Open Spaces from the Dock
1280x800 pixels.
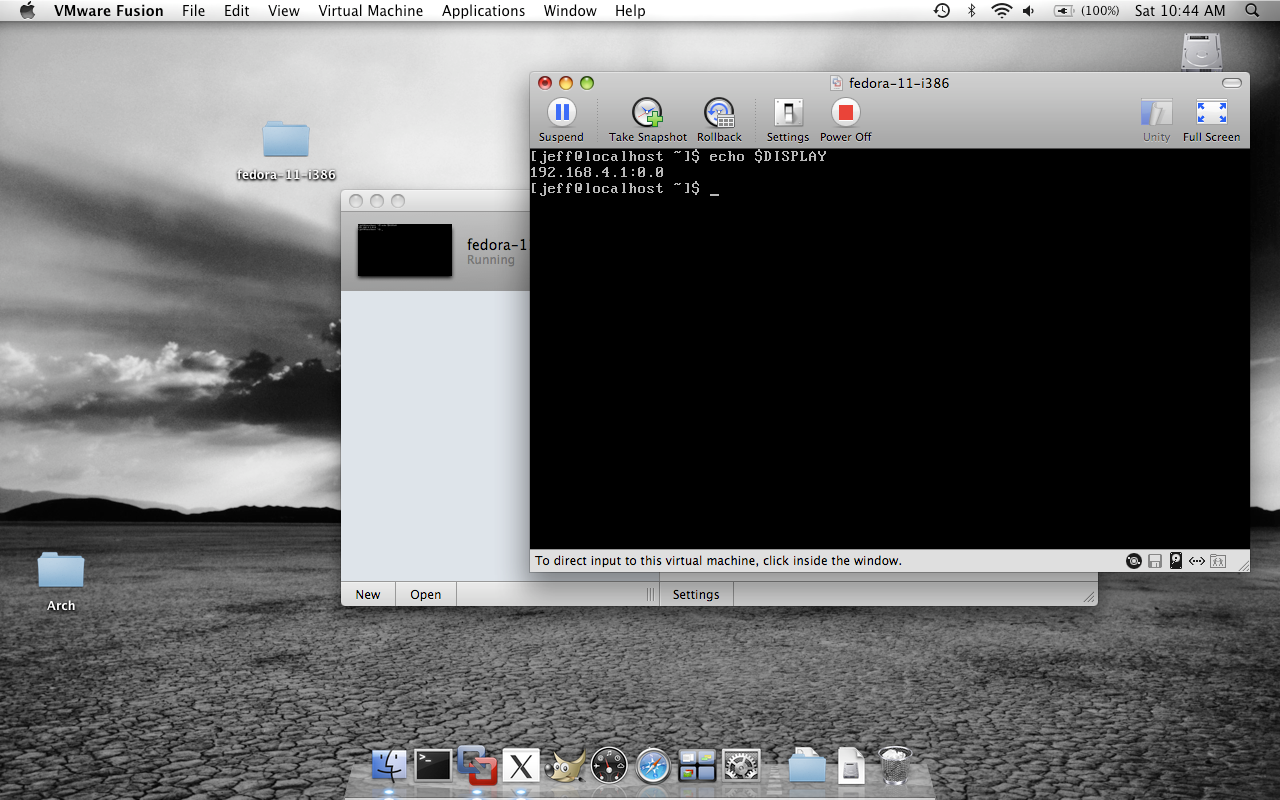tap(697, 766)
